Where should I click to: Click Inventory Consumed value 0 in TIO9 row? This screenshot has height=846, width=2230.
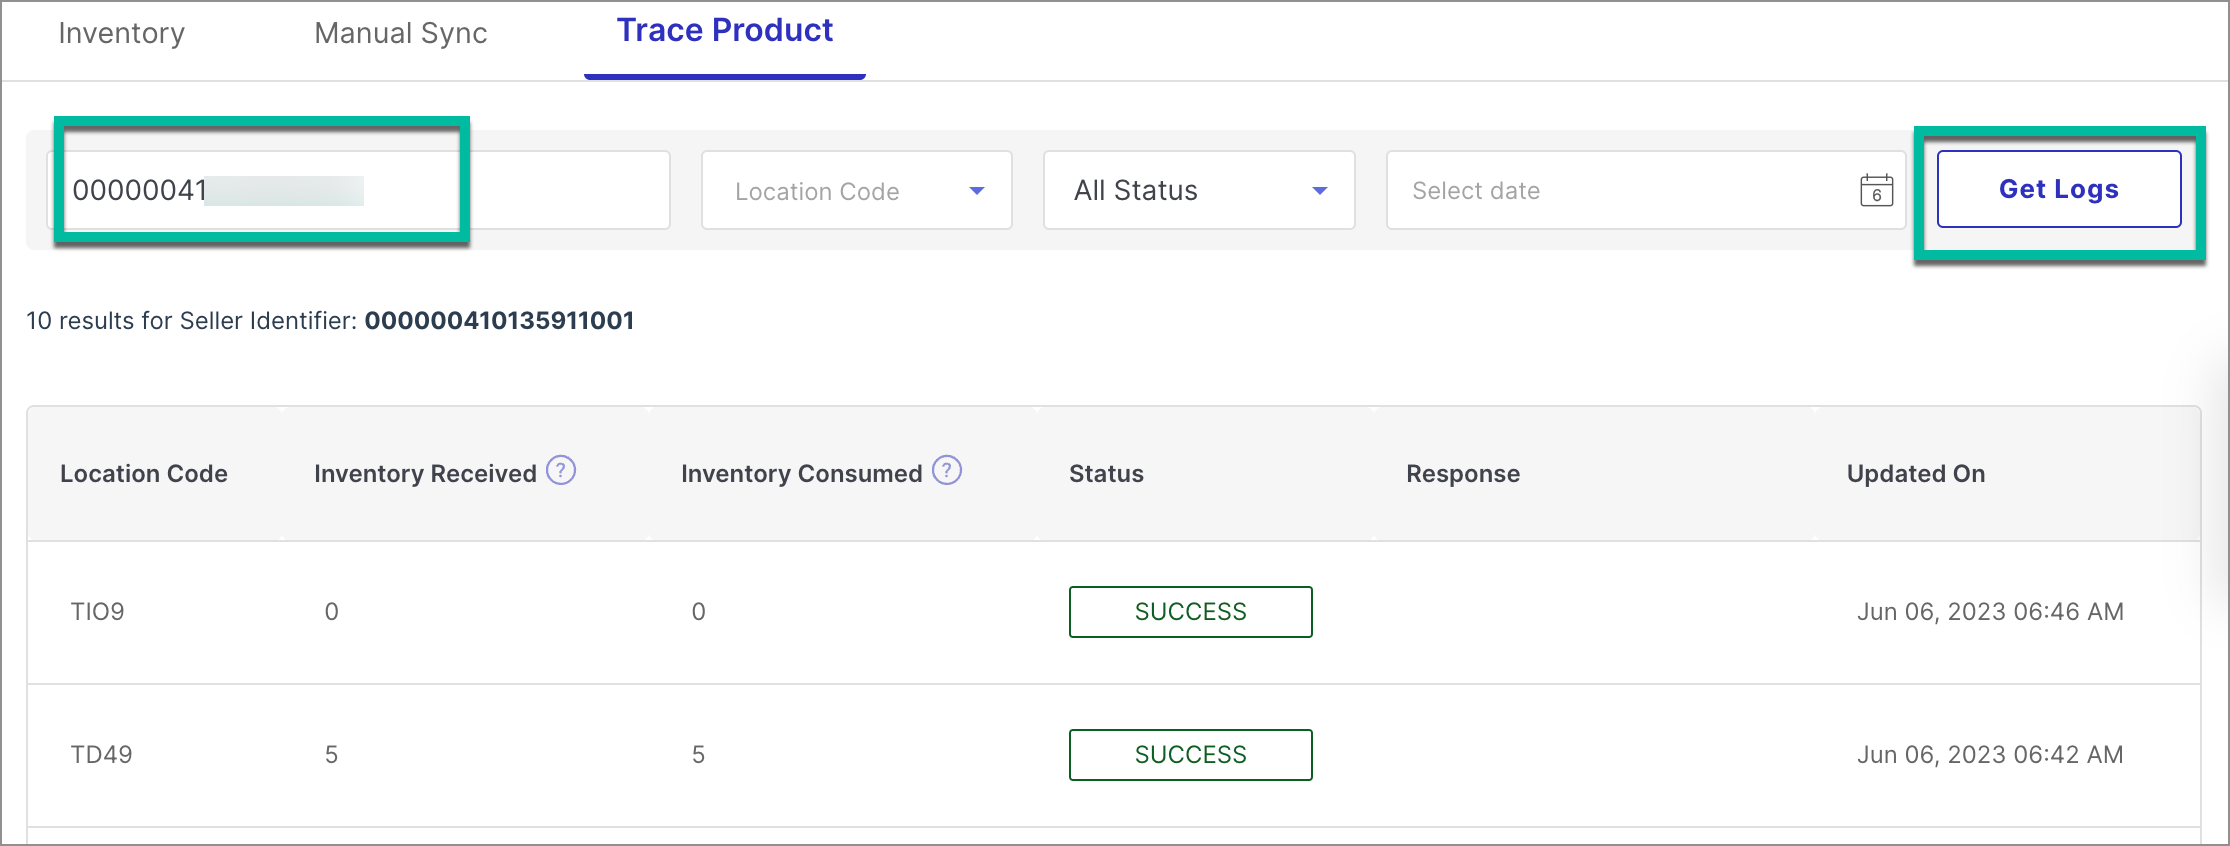tap(698, 611)
